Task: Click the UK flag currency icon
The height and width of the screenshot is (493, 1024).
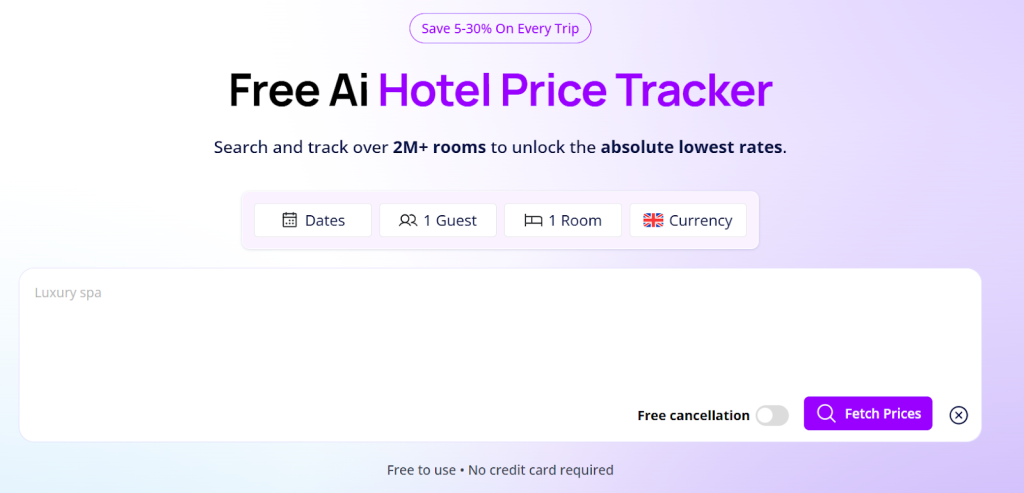Action: point(653,220)
